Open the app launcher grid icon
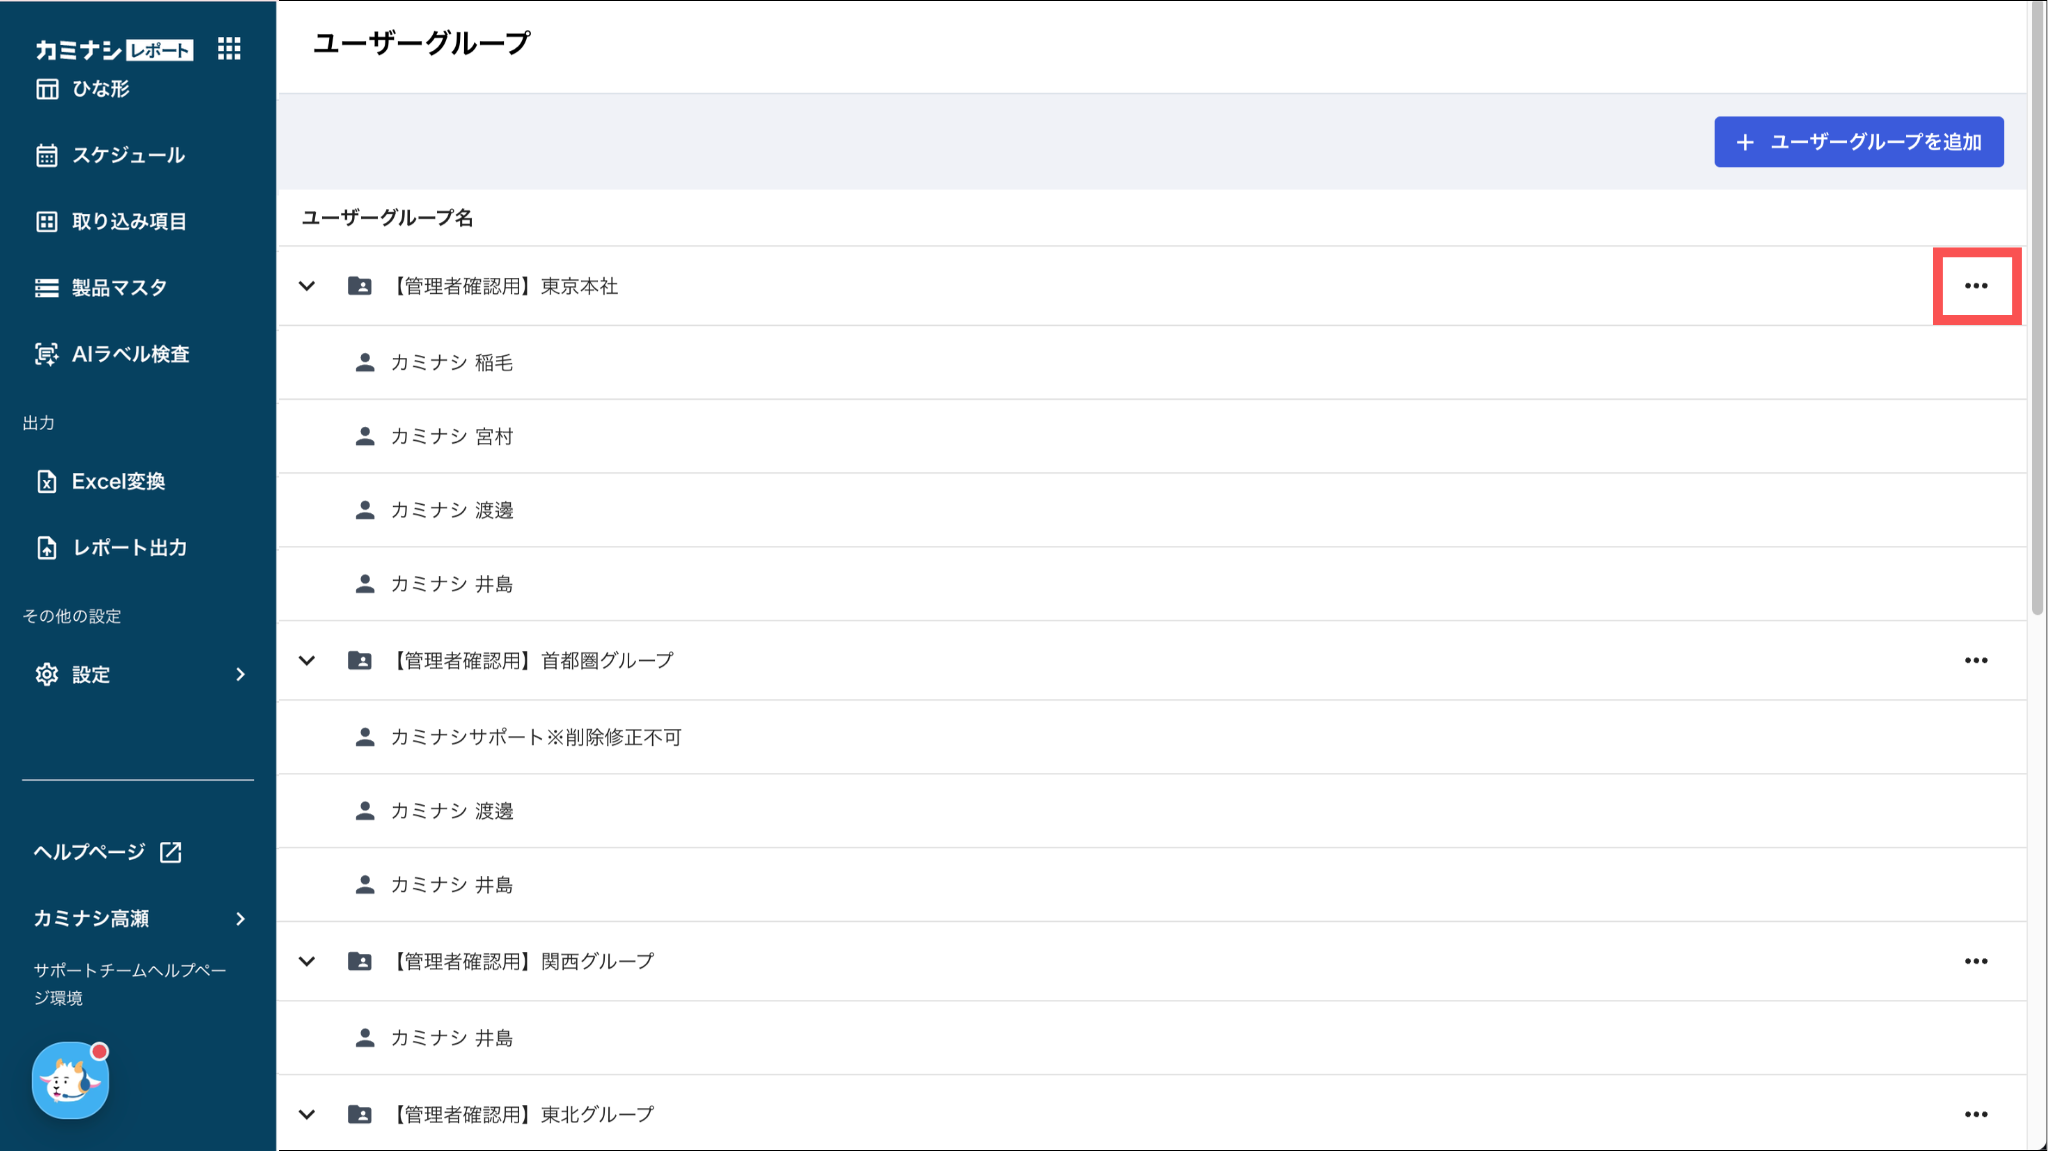The height and width of the screenshot is (1151, 2048). click(229, 49)
